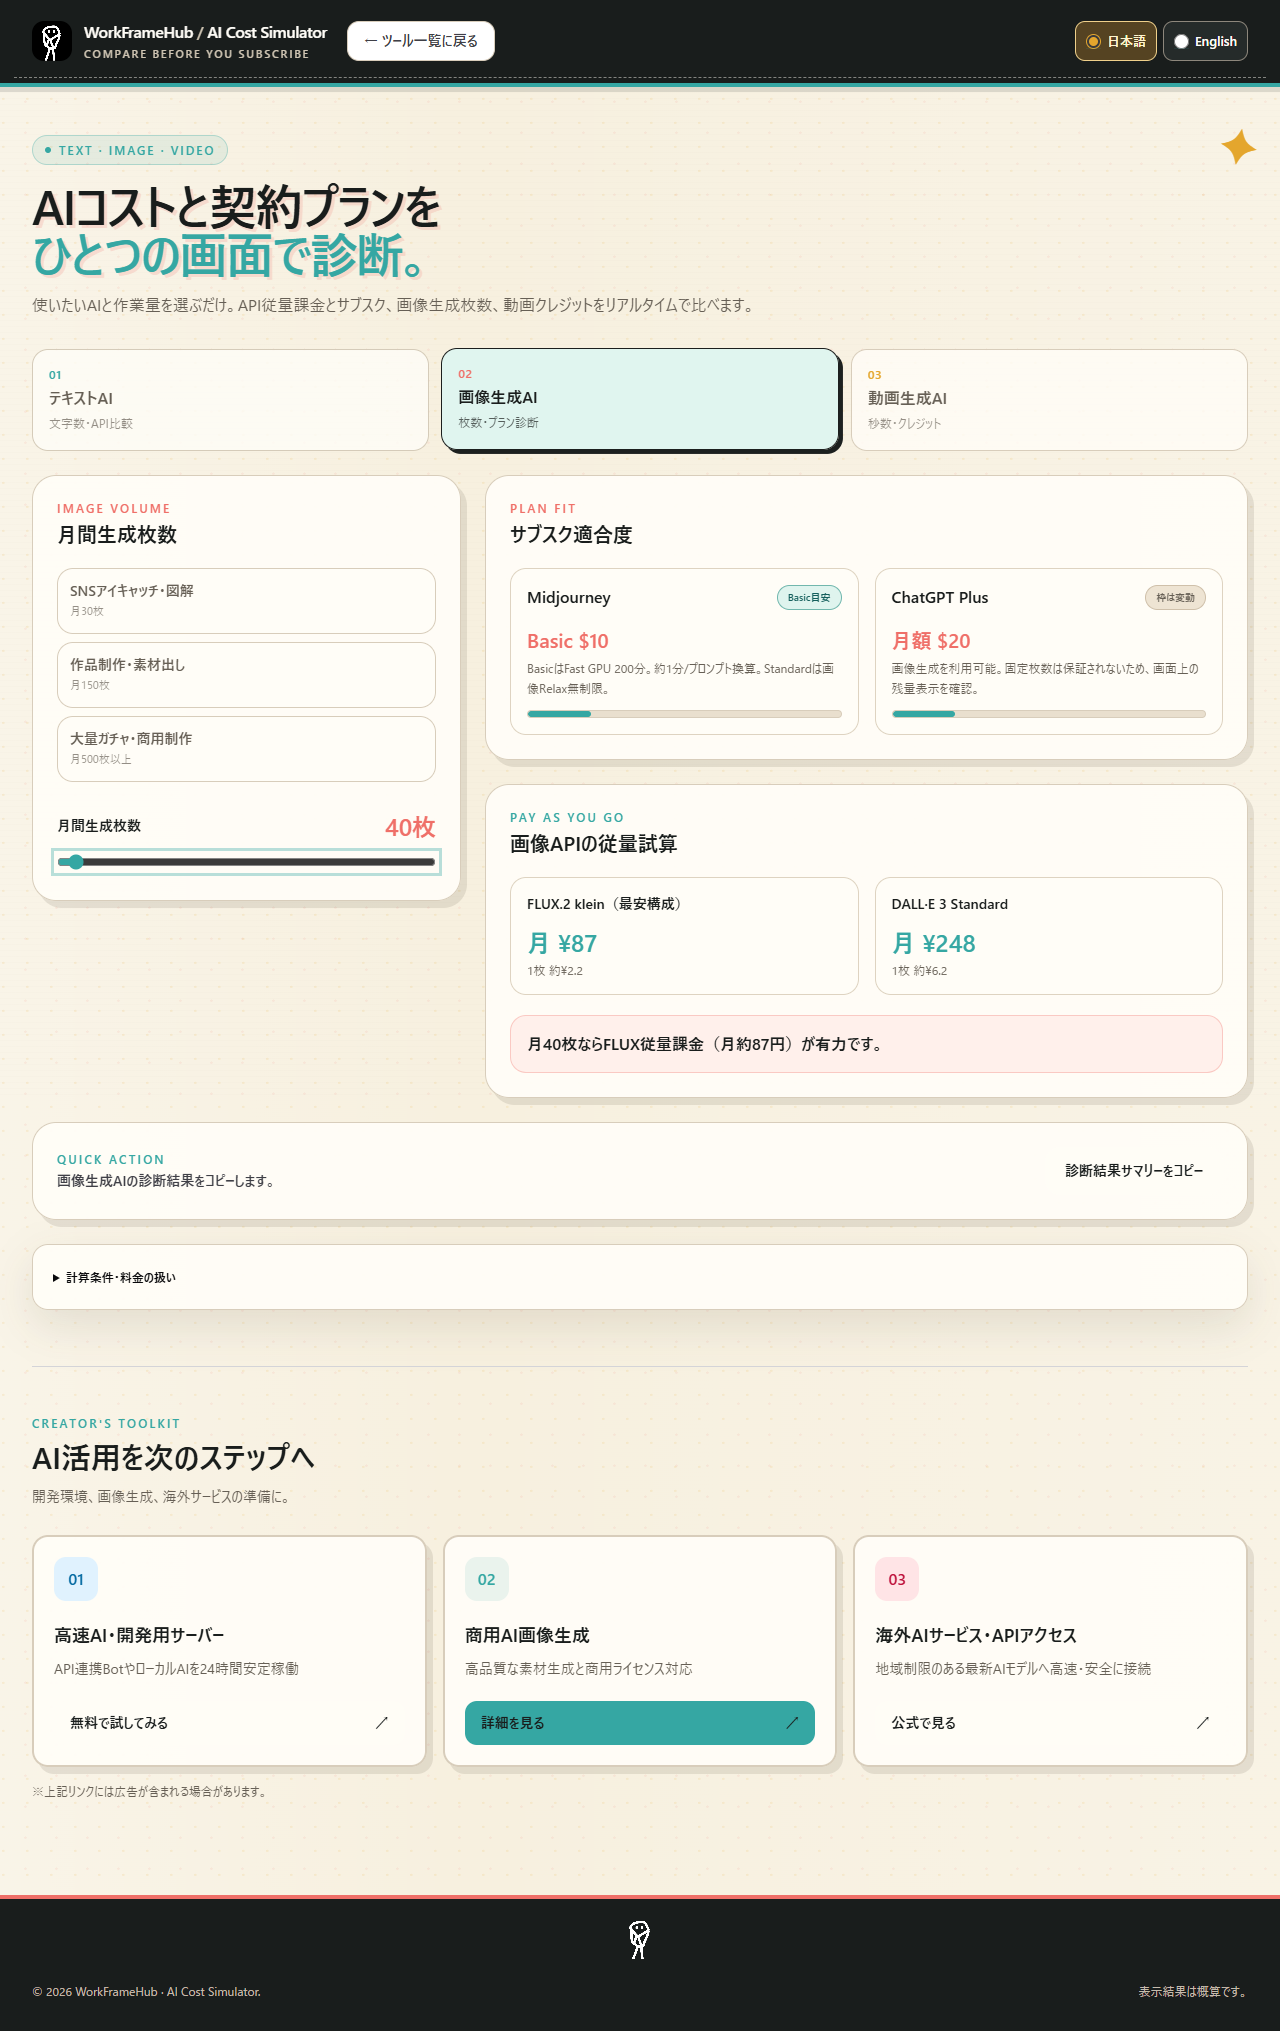Click the 01 badge on server card
The image size is (1280, 2031).
click(76, 1579)
